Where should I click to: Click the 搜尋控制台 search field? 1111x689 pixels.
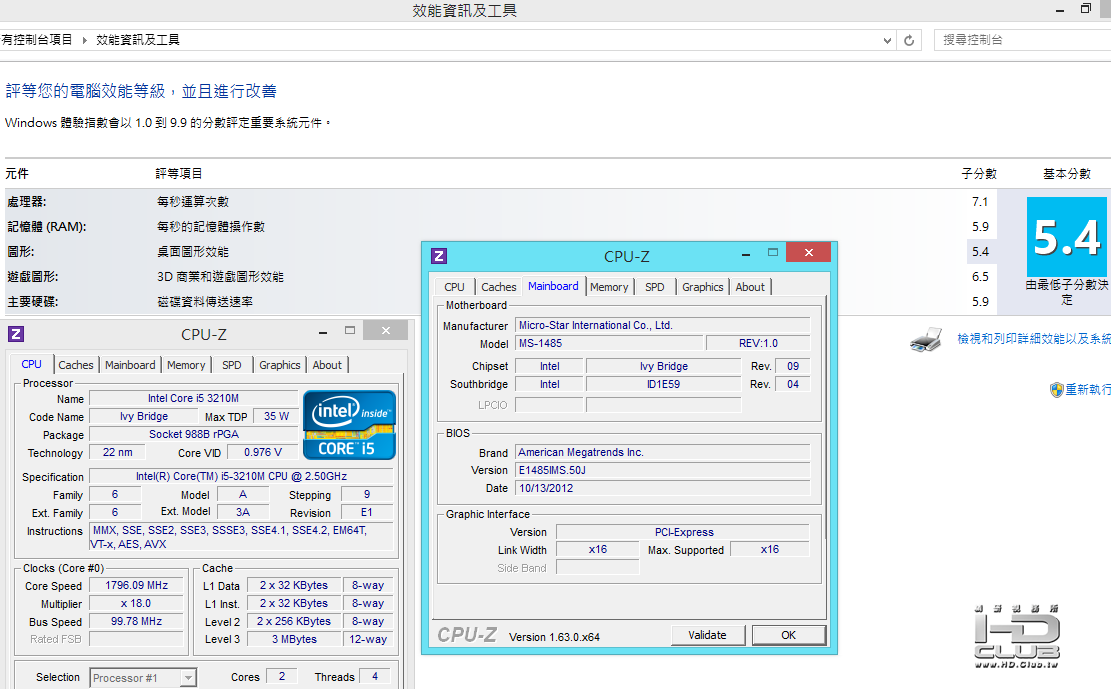pyautogui.click(x=1022, y=40)
